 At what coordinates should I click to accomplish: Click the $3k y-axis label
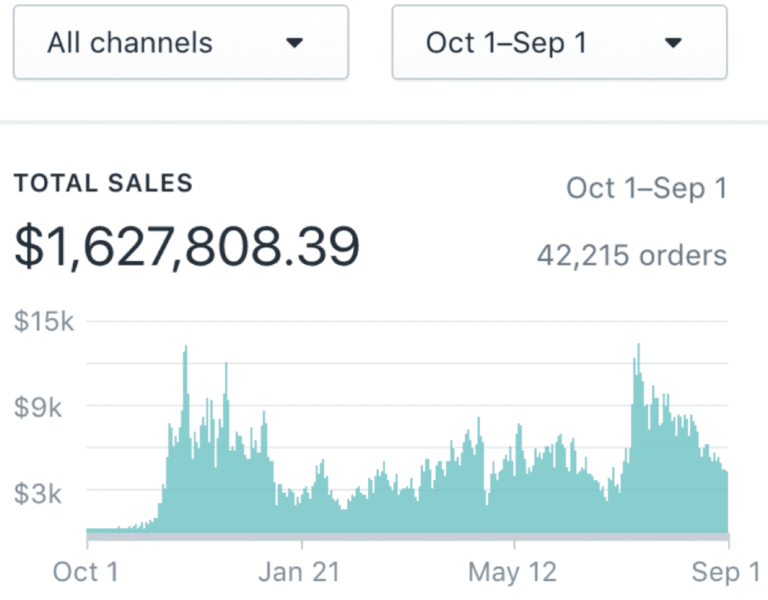point(38,493)
